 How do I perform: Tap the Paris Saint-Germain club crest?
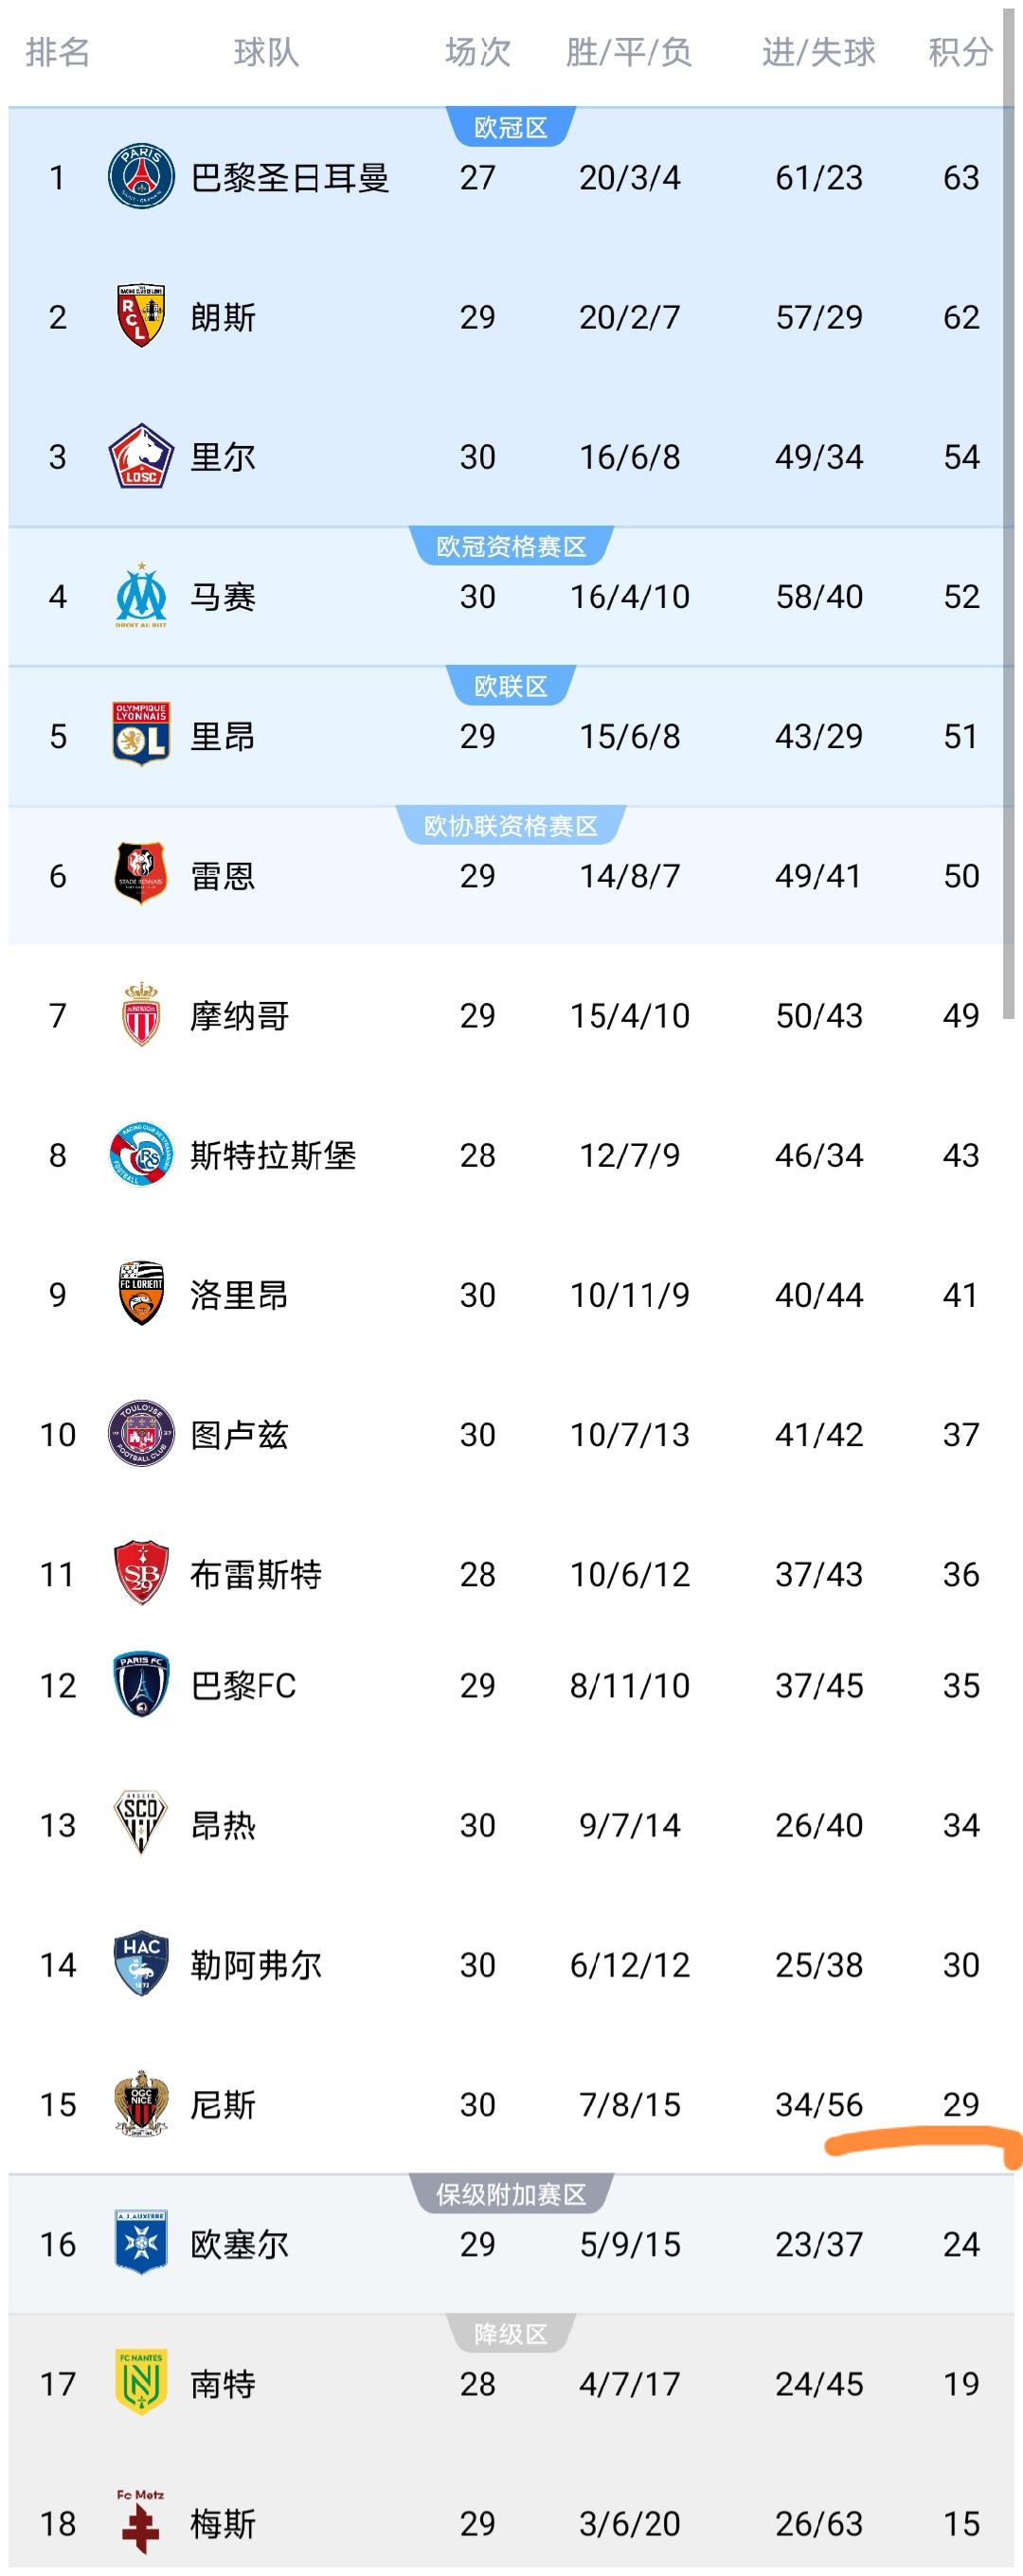(x=141, y=177)
